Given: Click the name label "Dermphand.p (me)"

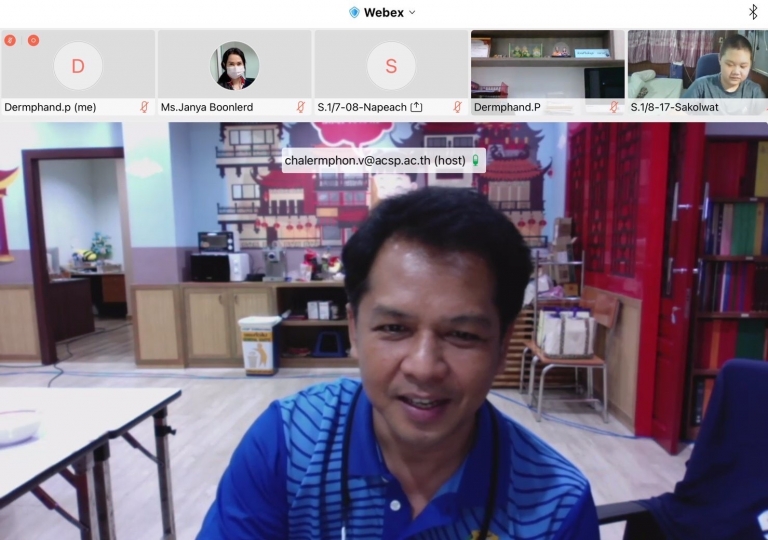Looking at the screenshot, I should [50, 107].
